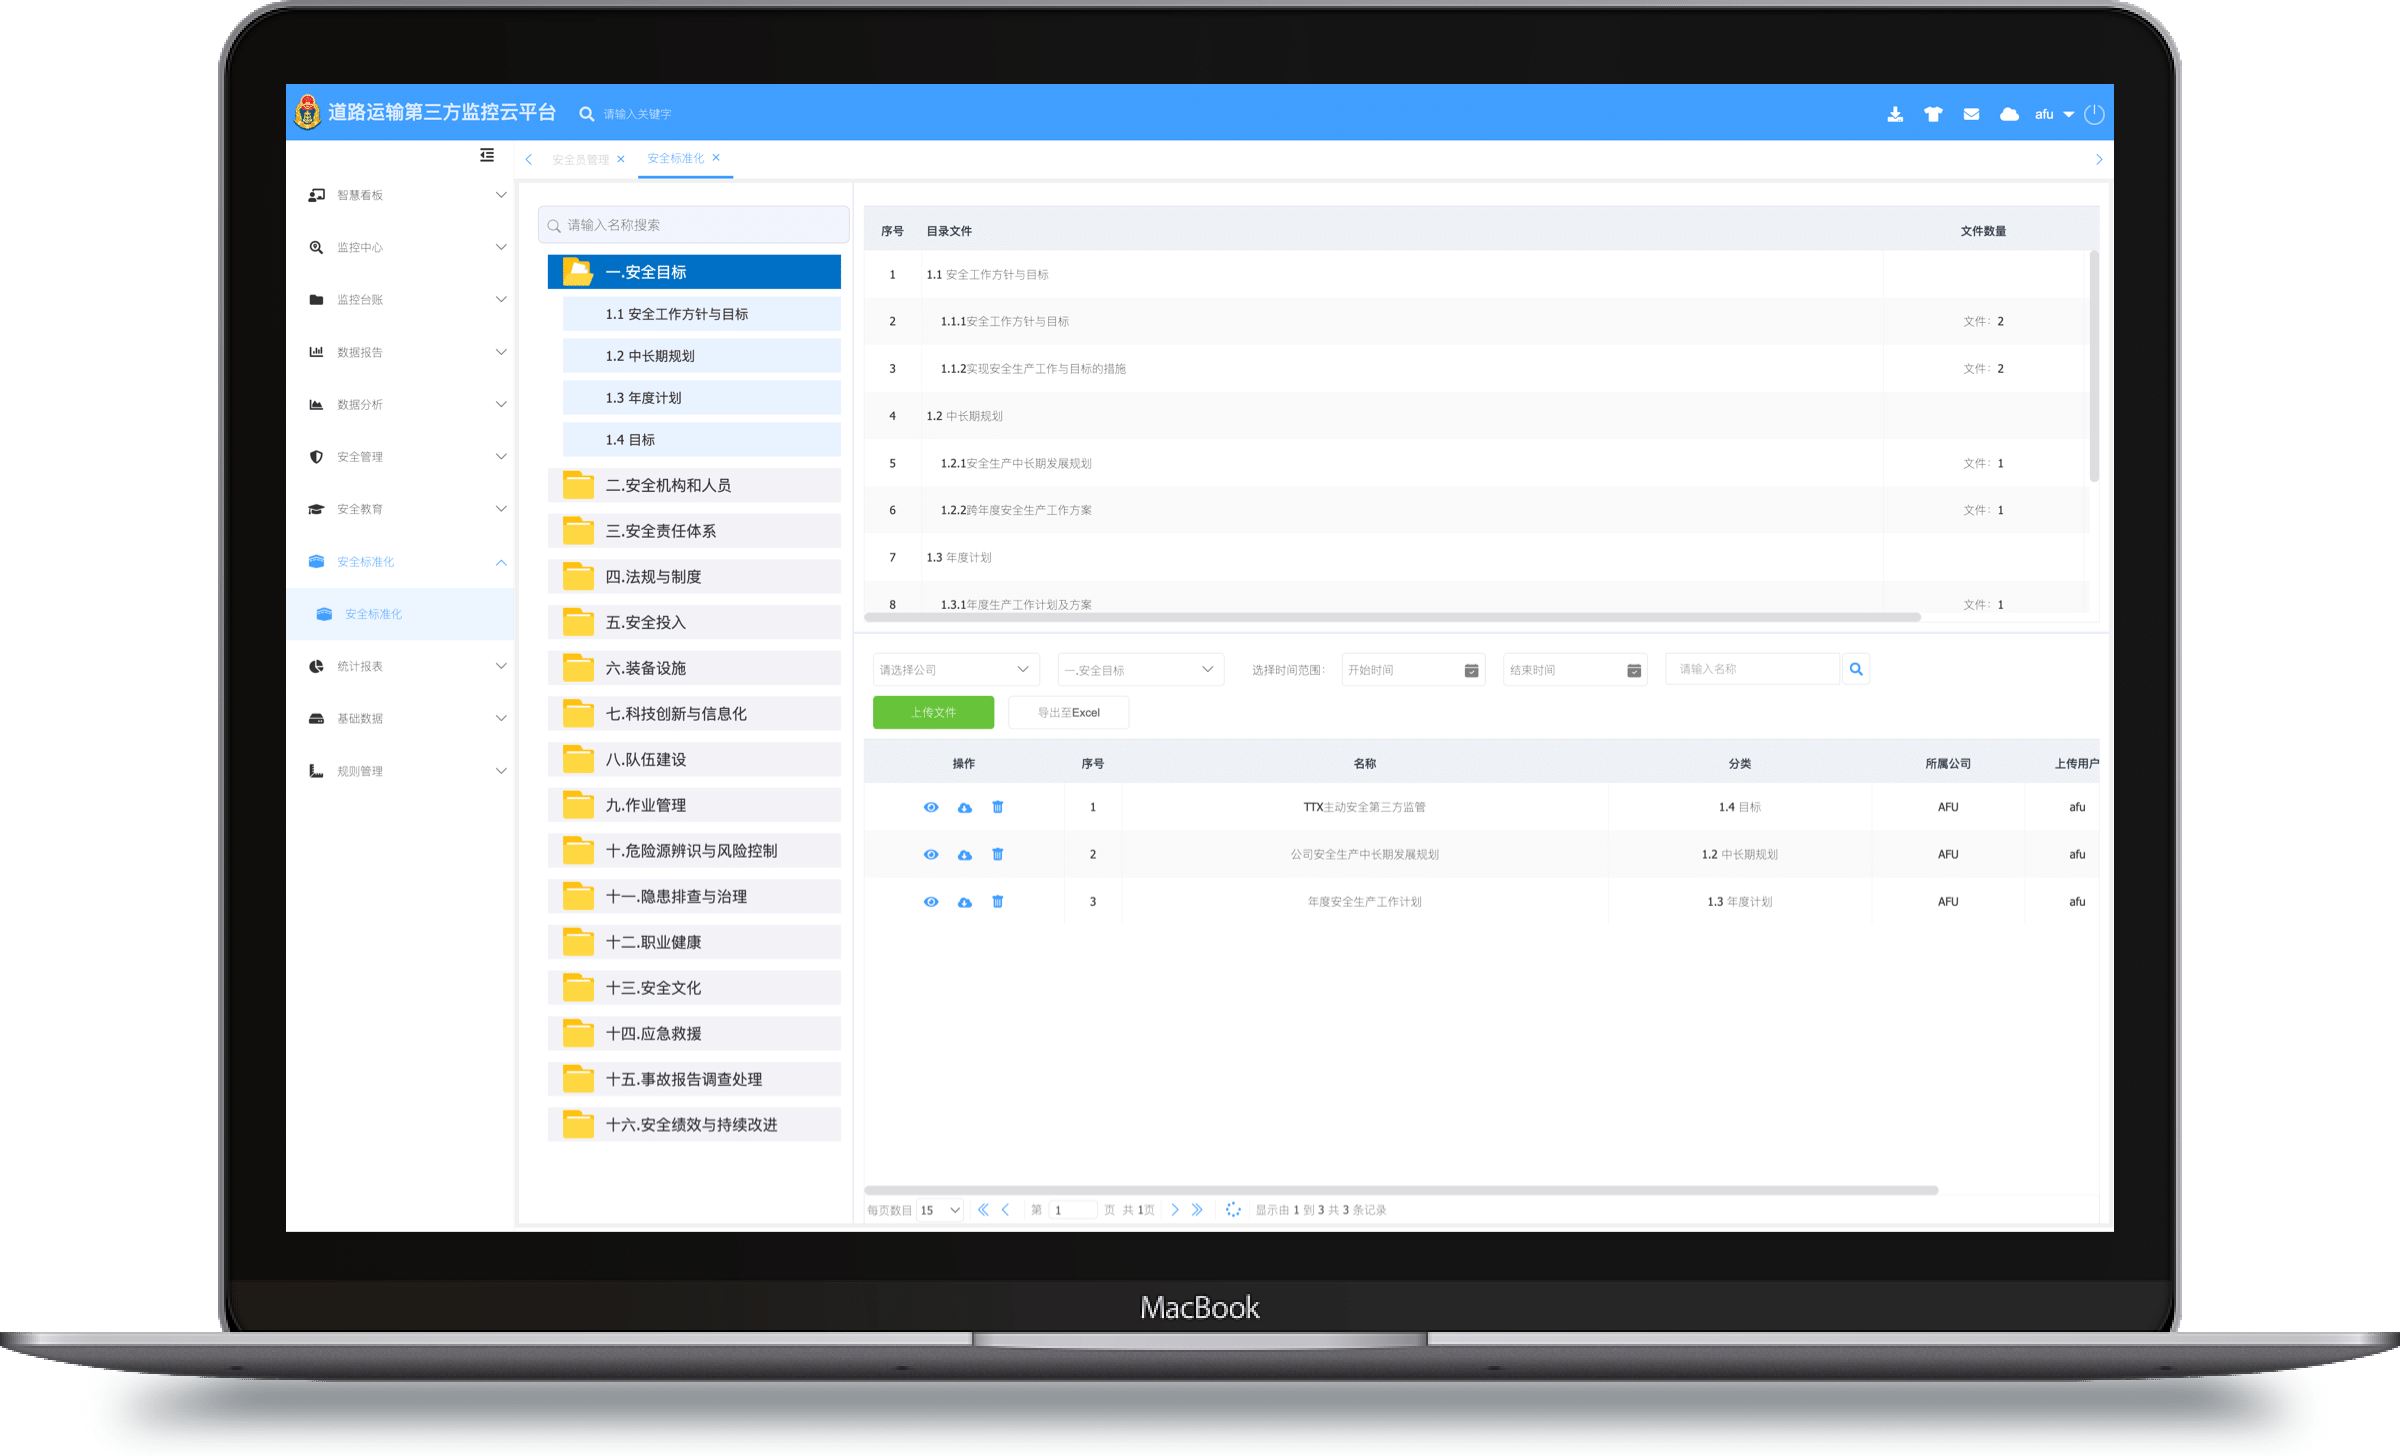Image resolution: width=2400 pixels, height=1456 pixels.
Task: Open 七.科技创新与信息化 folder
Action: tap(694, 714)
